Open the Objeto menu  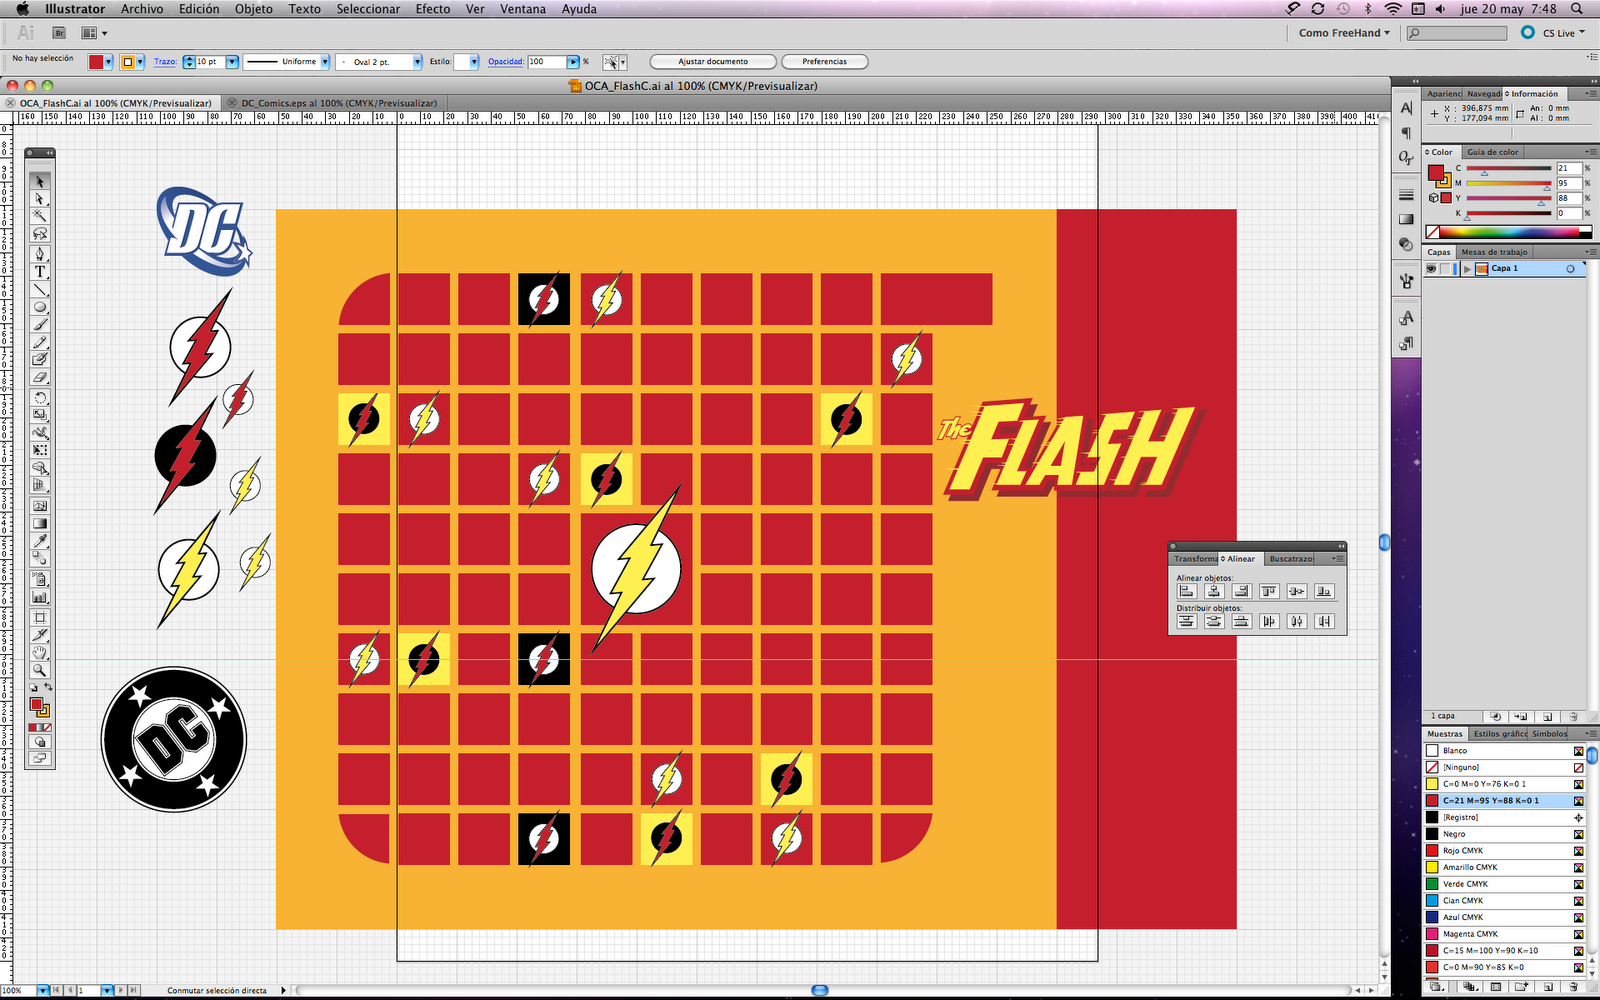point(254,9)
